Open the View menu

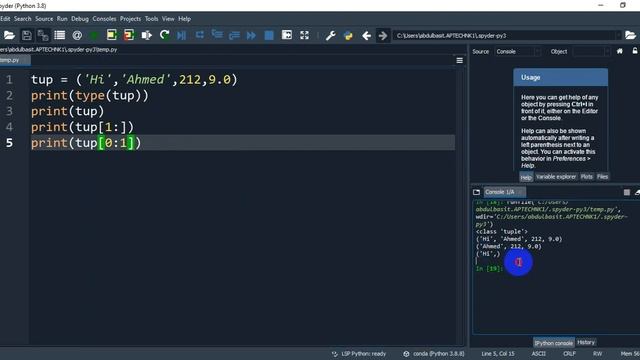168,19
